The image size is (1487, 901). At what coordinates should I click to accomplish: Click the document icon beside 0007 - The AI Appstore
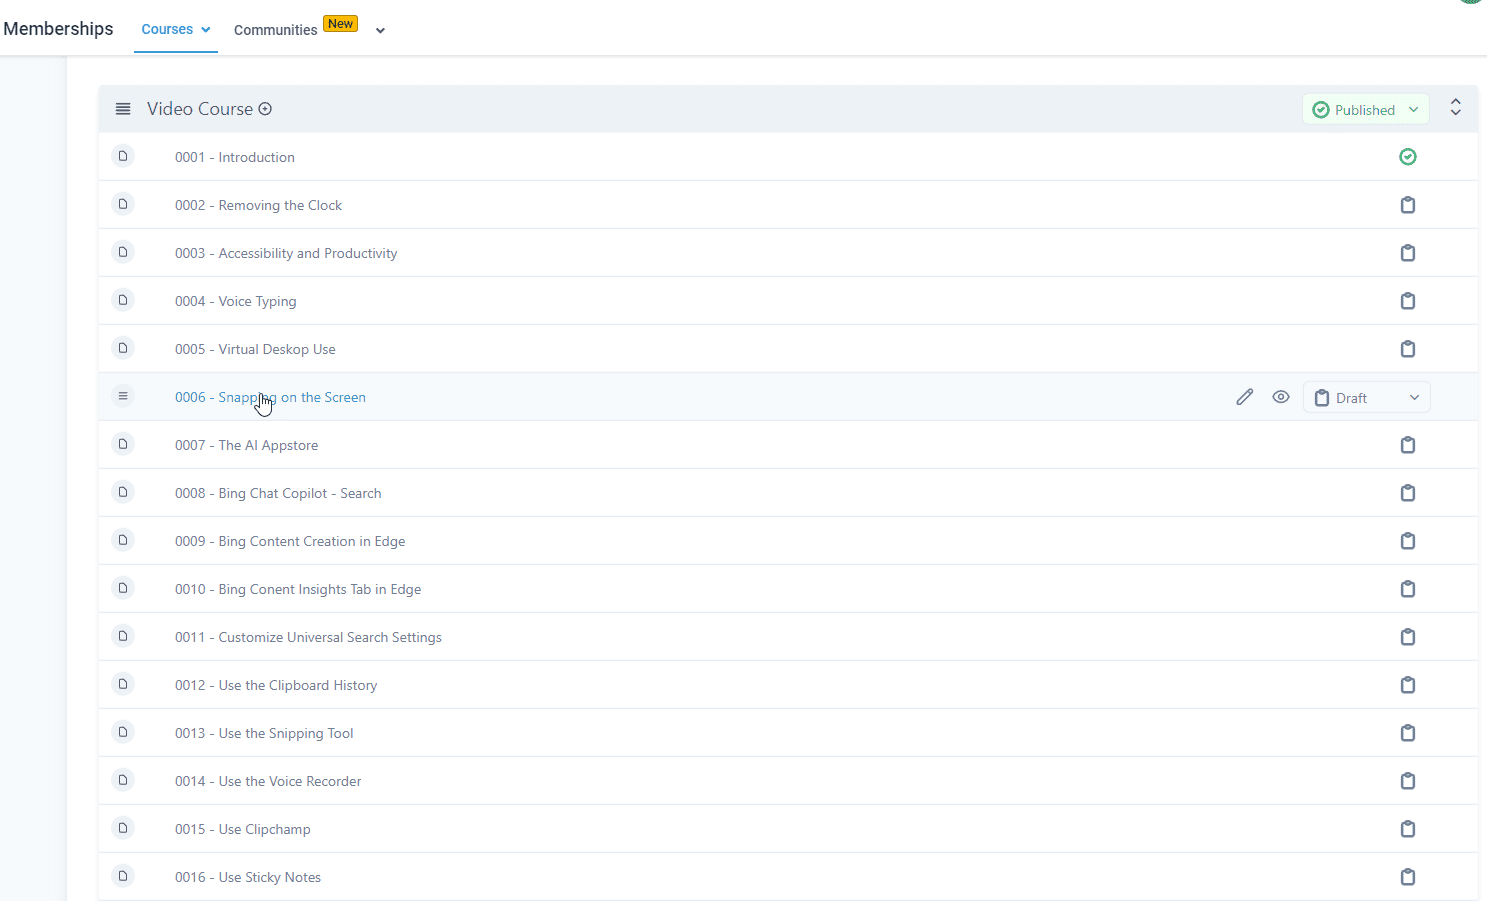coord(123,444)
